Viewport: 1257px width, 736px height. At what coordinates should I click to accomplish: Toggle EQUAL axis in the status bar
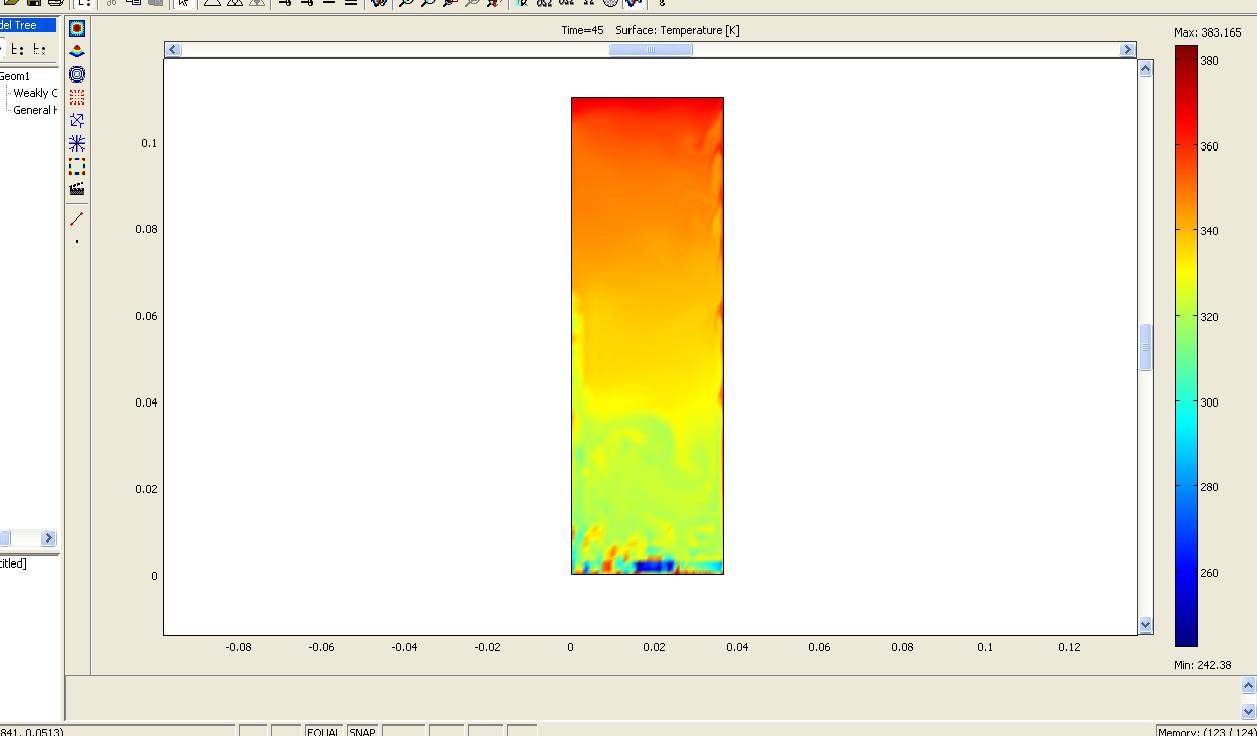[322, 731]
